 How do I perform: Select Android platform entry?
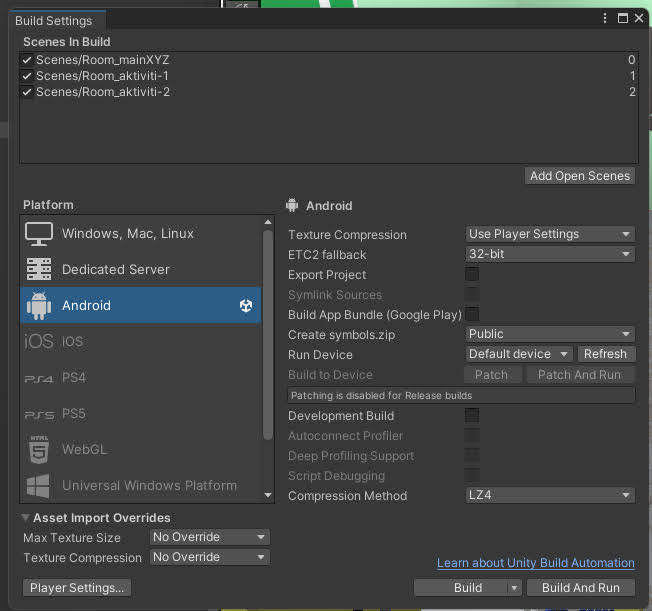click(141, 305)
